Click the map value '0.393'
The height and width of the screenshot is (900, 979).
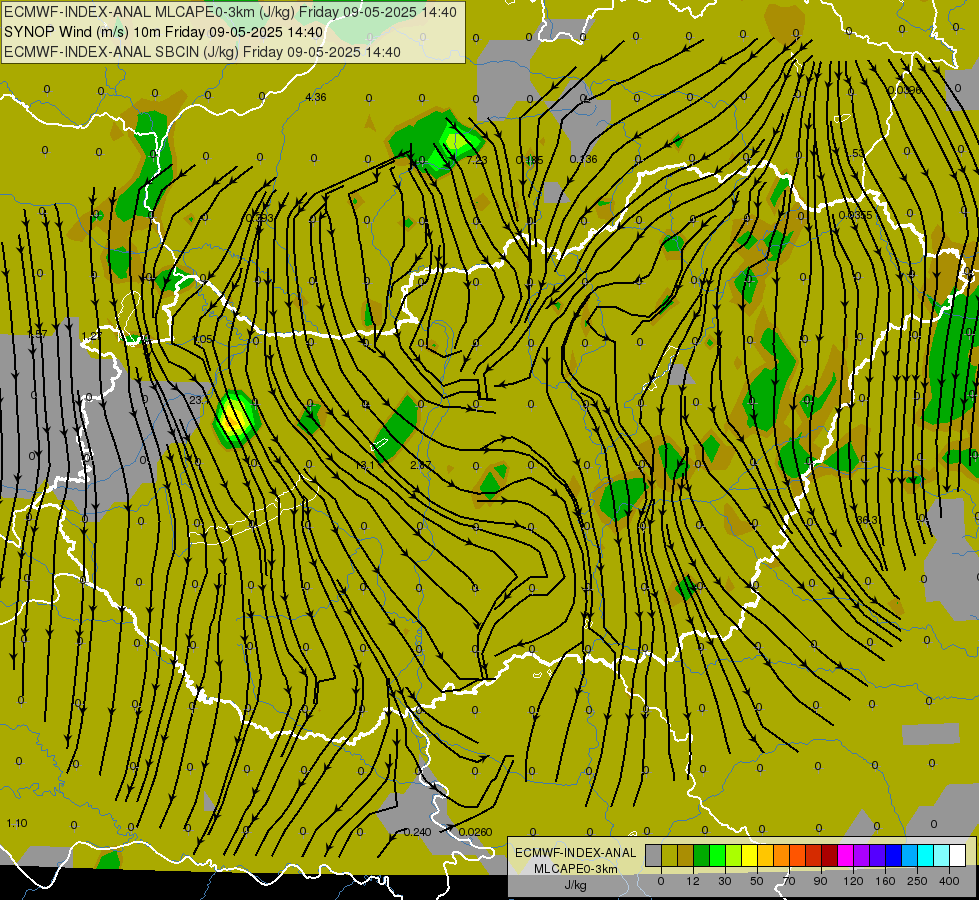click(x=260, y=218)
